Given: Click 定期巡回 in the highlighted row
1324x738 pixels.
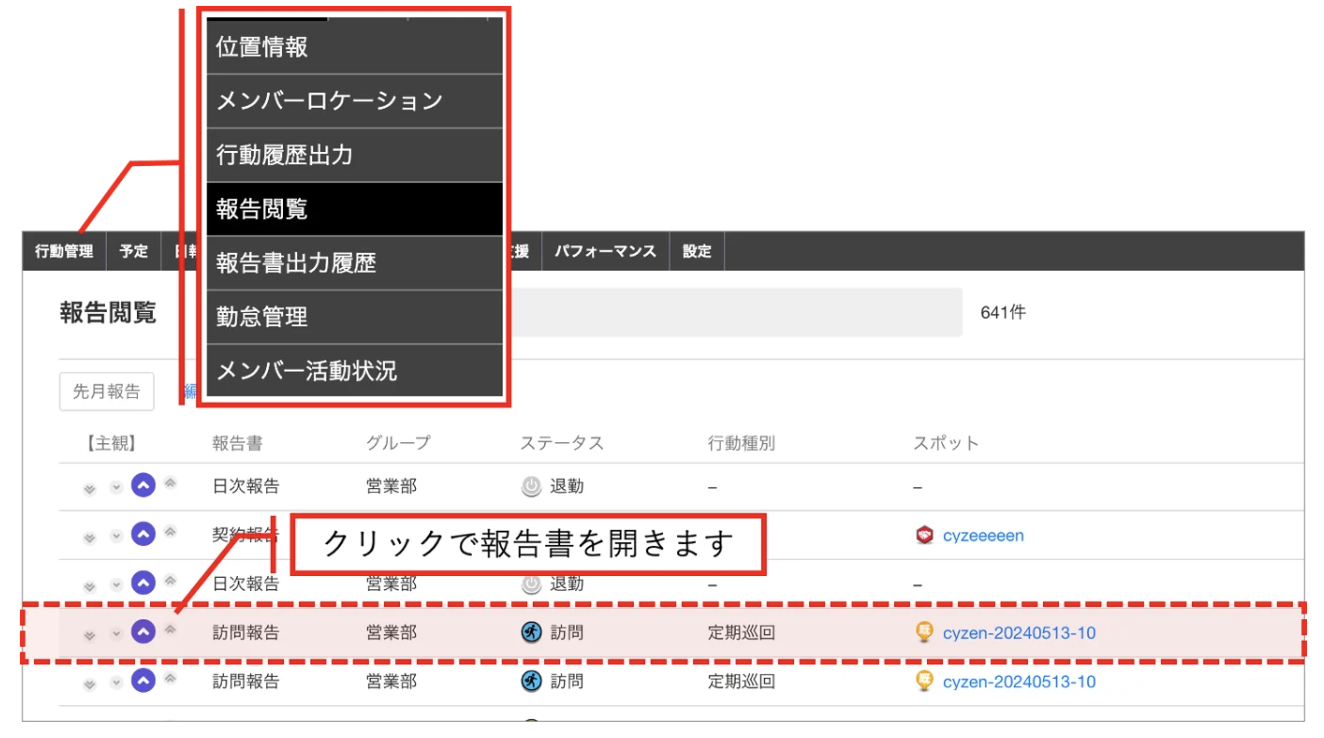Looking at the screenshot, I should tap(741, 632).
